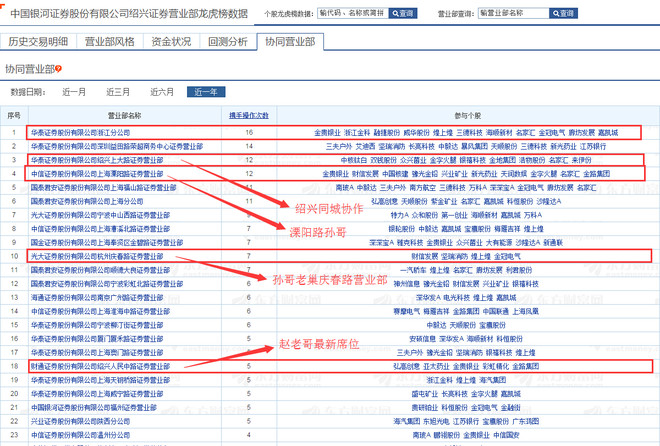
Task: Open 海通证券 南京广州路营业部 link
Action: click(97, 297)
